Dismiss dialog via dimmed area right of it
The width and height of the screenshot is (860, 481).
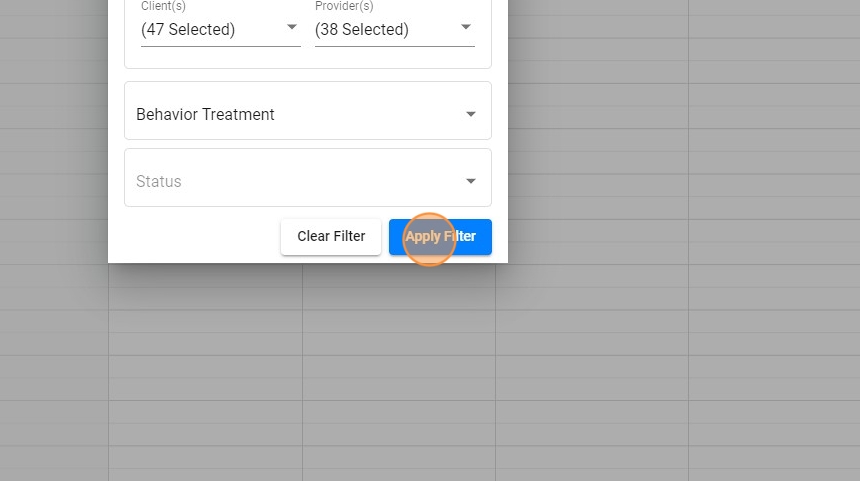pyautogui.click(x=680, y=150)
